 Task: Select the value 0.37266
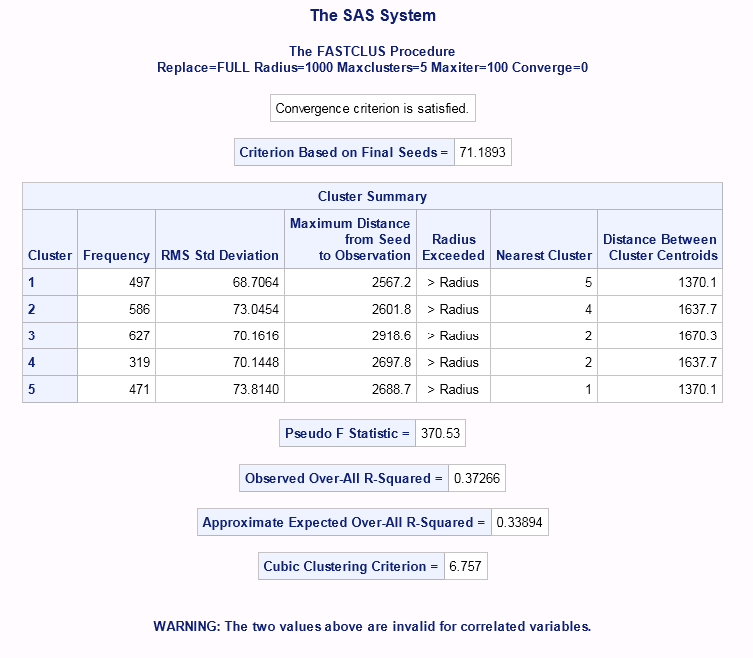pyautogui.click(x=477, y=478)
